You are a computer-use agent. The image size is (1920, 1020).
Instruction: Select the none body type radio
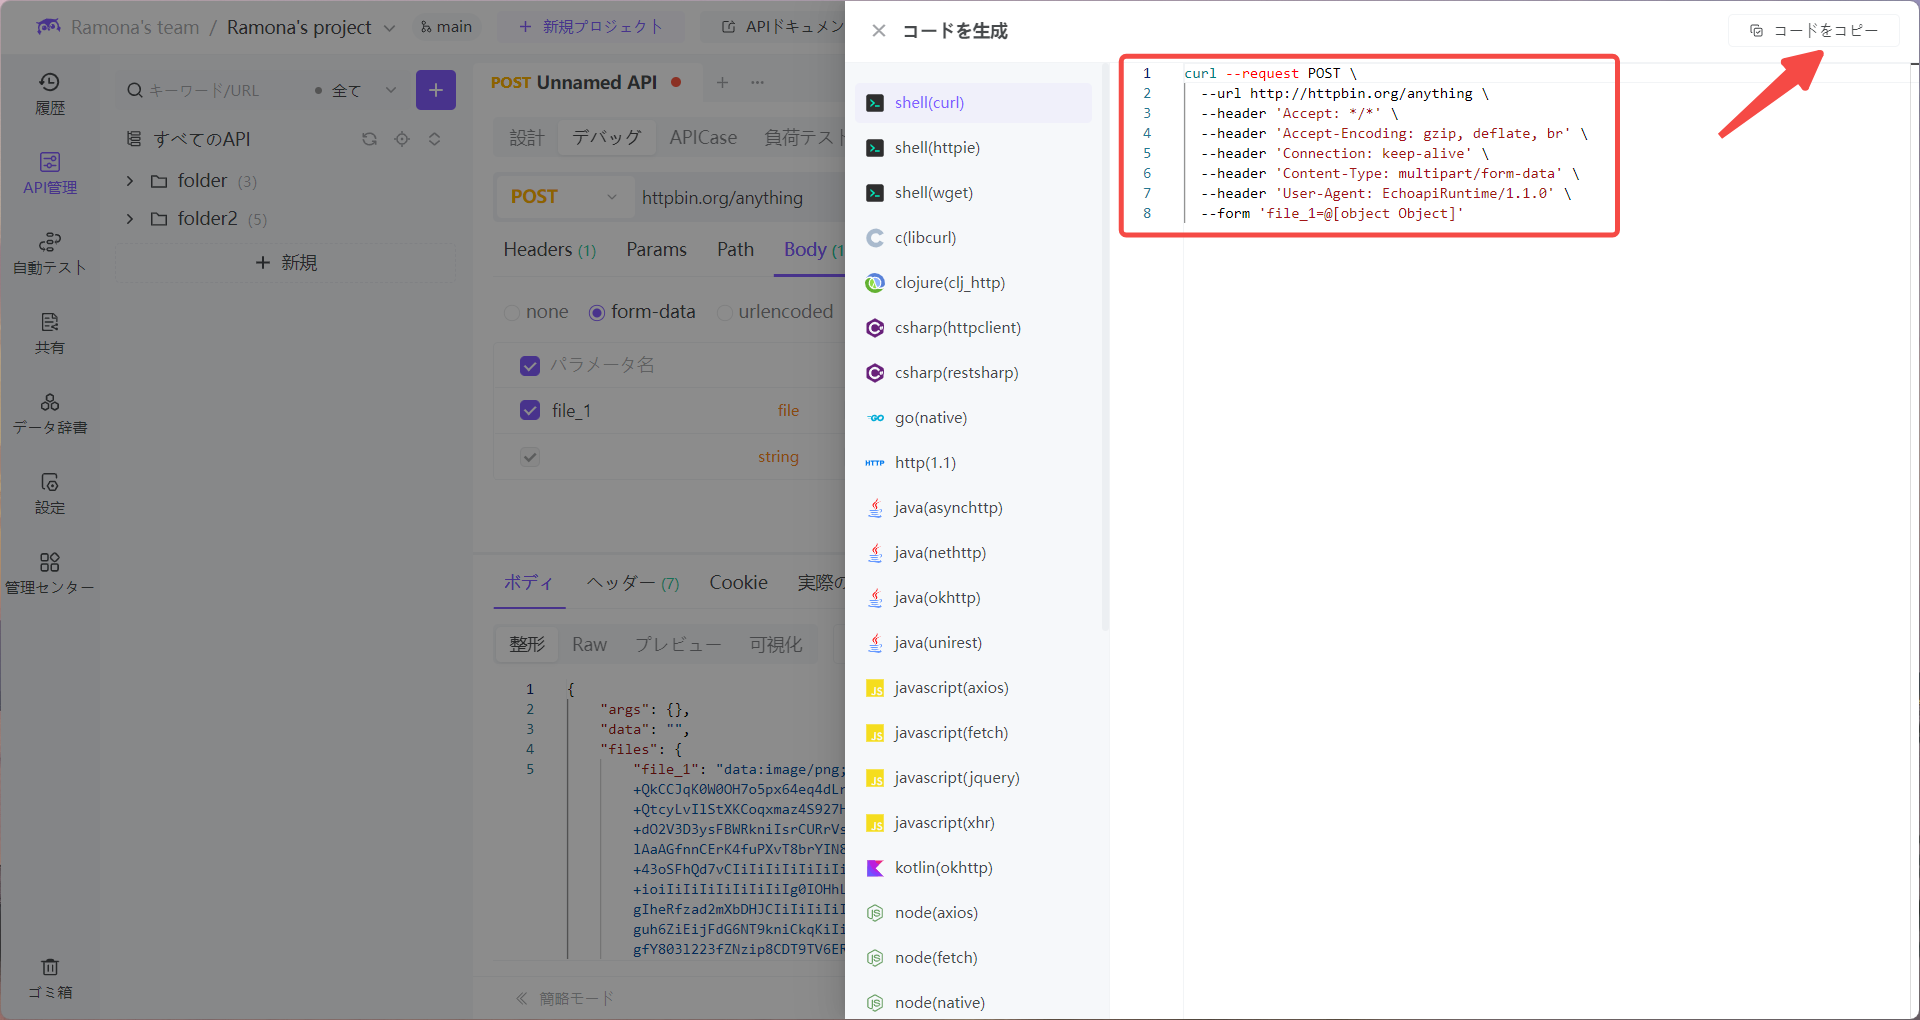(x=513, y=312)
